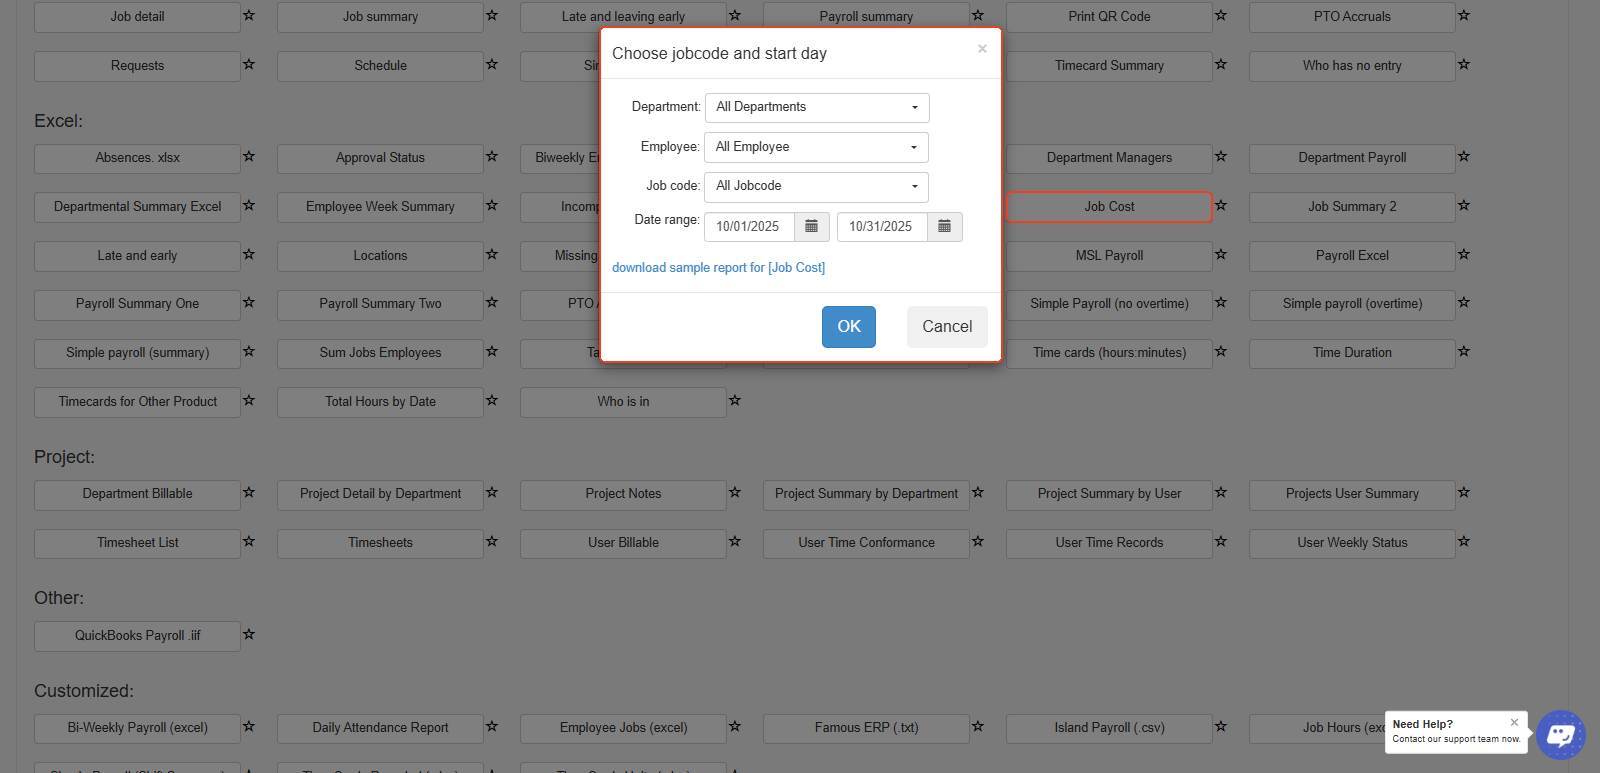Download the sample Job Cost report
This screenshot has height=773, width=1600.
click(718, 268)
